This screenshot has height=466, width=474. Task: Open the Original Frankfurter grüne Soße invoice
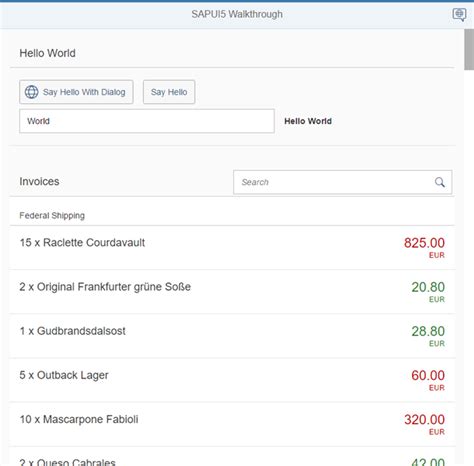pos(232,292)
